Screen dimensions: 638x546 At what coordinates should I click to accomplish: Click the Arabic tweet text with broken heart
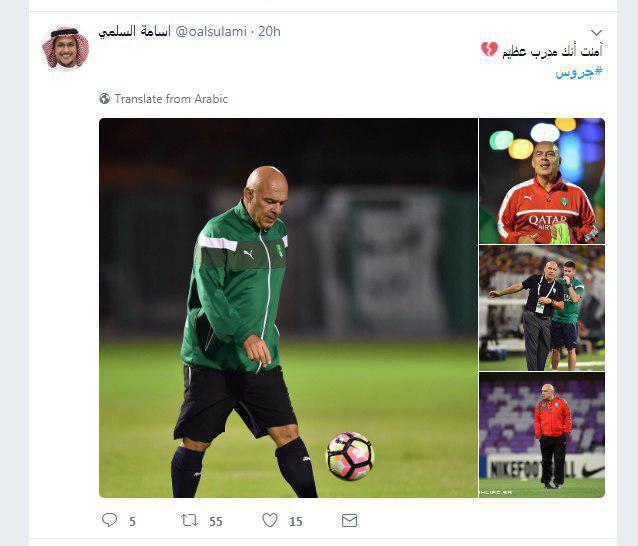tap(542, 51)
